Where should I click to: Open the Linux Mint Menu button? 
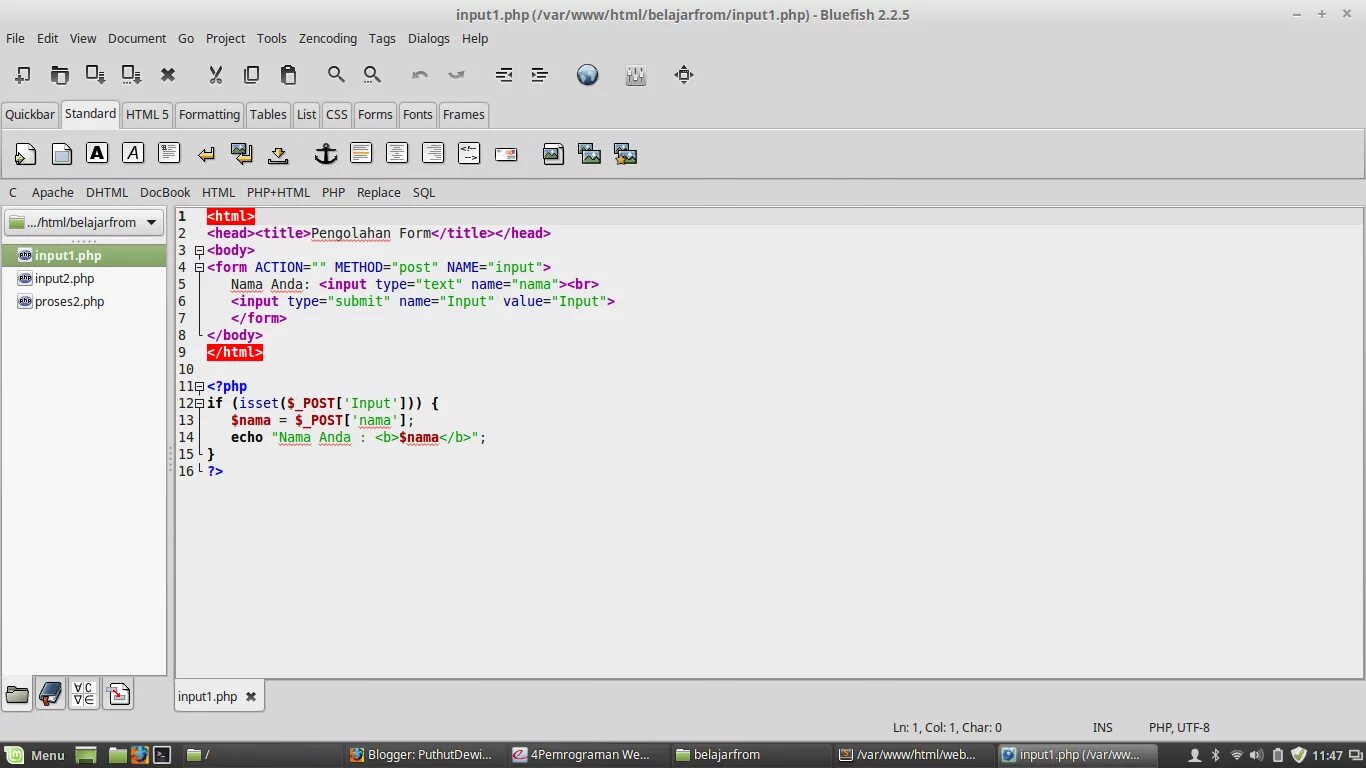[x=36, y=755]
